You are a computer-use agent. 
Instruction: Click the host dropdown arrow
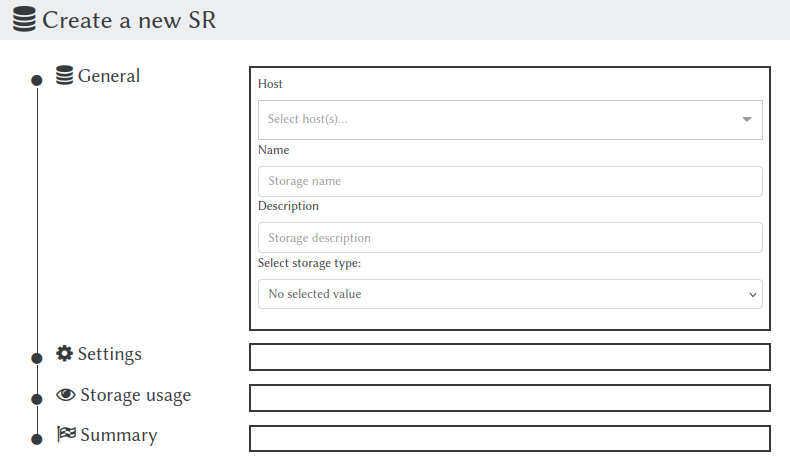[747, 119]
